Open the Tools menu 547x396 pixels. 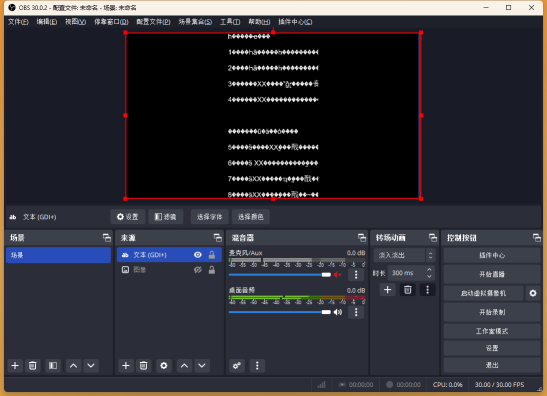[230, 22]
